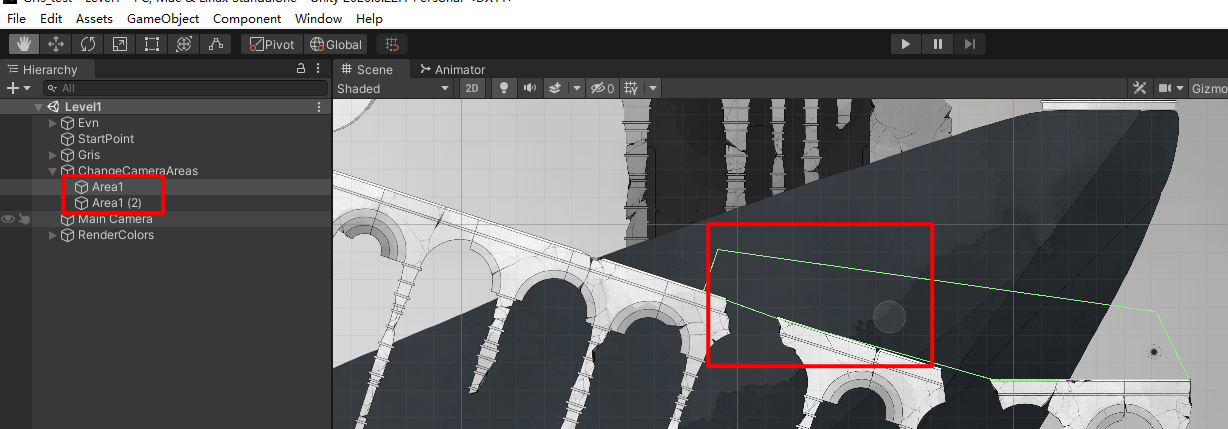Click the Hierarchy search field
The width and height of the screenshot is (1228, 429).
click(183, 88)
